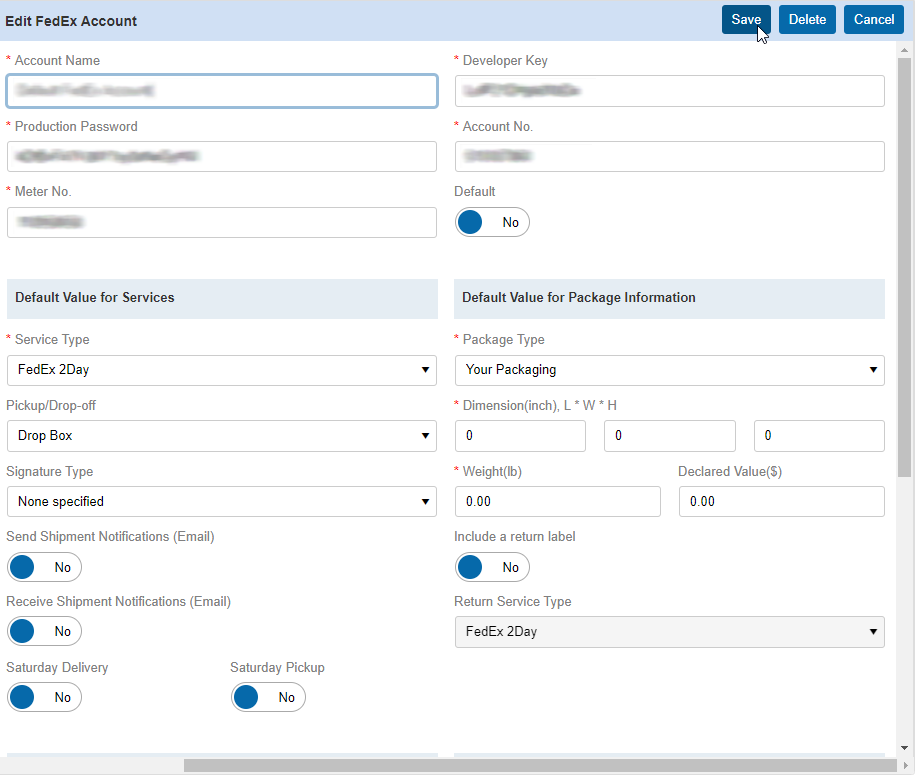Click the Weight(lb) input field

(x=557, y=501)
